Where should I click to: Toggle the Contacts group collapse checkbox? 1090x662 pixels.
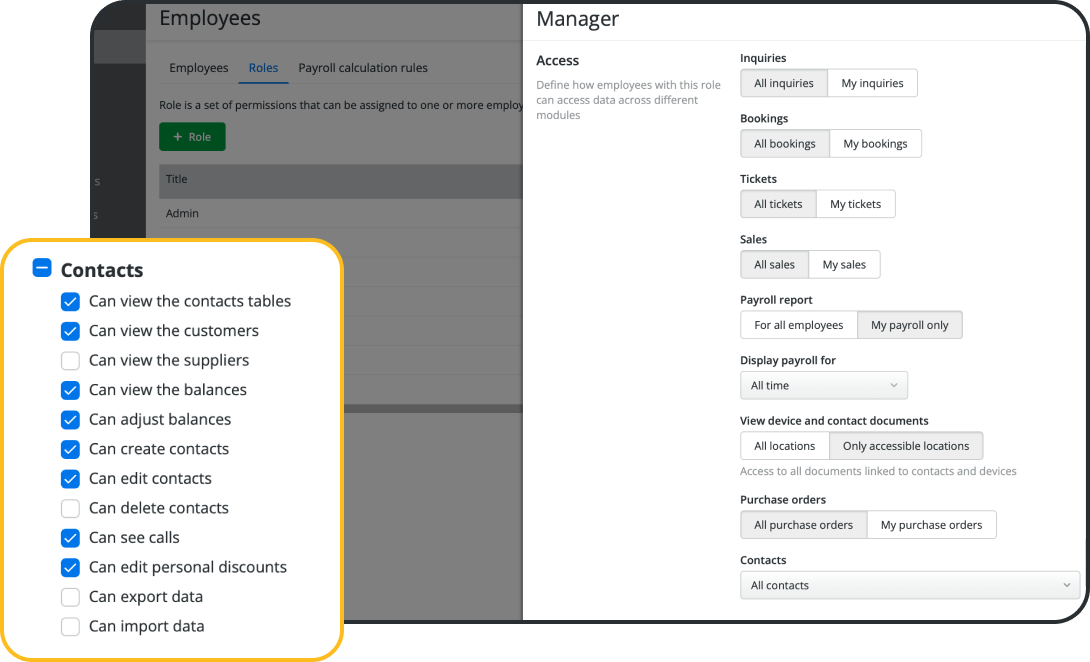(x=42, y=268)
